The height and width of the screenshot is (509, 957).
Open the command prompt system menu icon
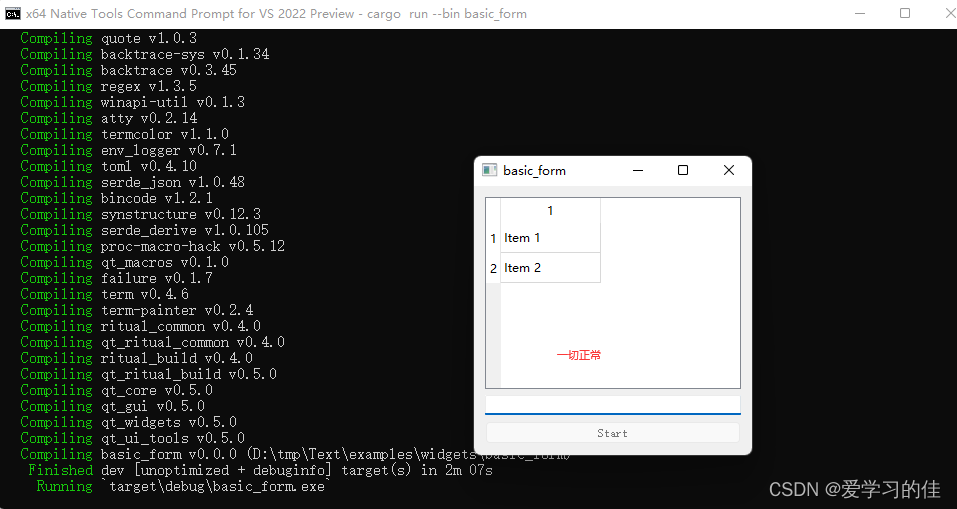(x=13, y=13)
